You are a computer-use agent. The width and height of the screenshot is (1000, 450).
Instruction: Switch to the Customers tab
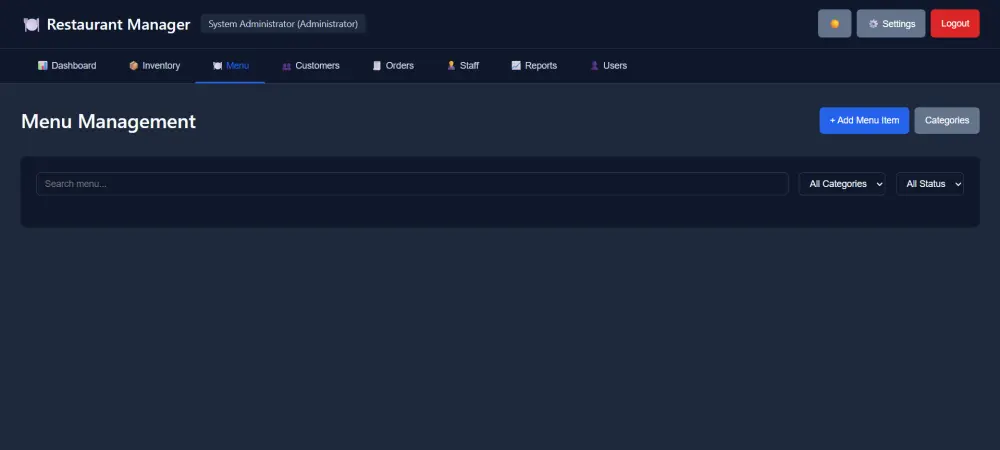tap(311, 66)
